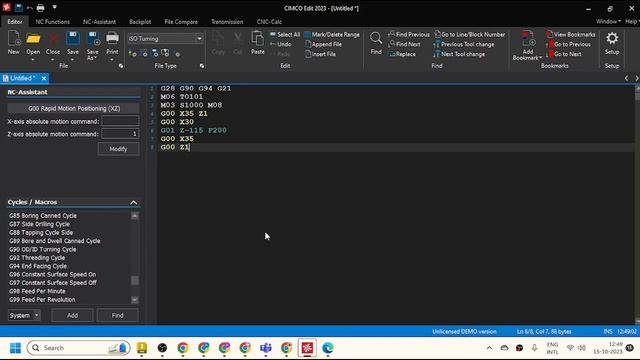Click View Bookmarks
Image resolution: width=640 pixels, height=360 pixels.
click(x=571, y=35)
